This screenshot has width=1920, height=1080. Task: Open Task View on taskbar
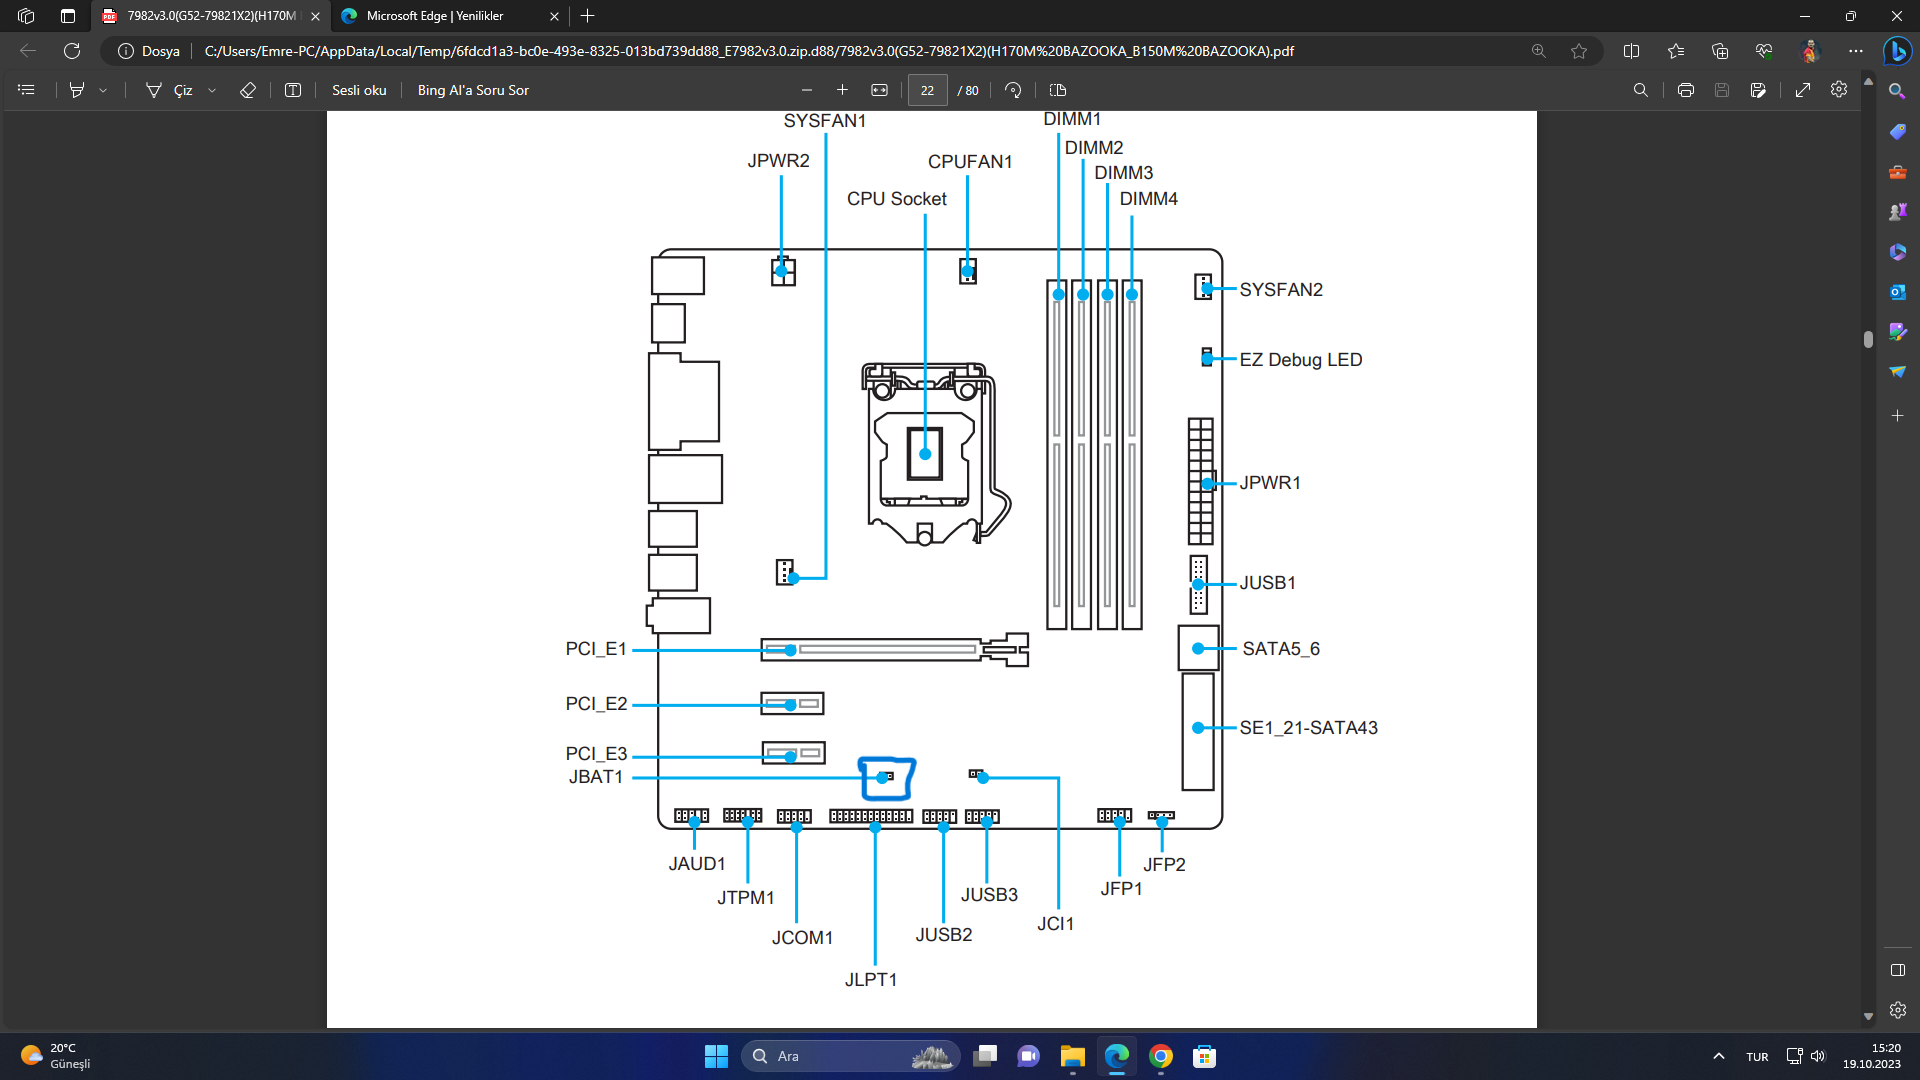[x=985, y=1056]
